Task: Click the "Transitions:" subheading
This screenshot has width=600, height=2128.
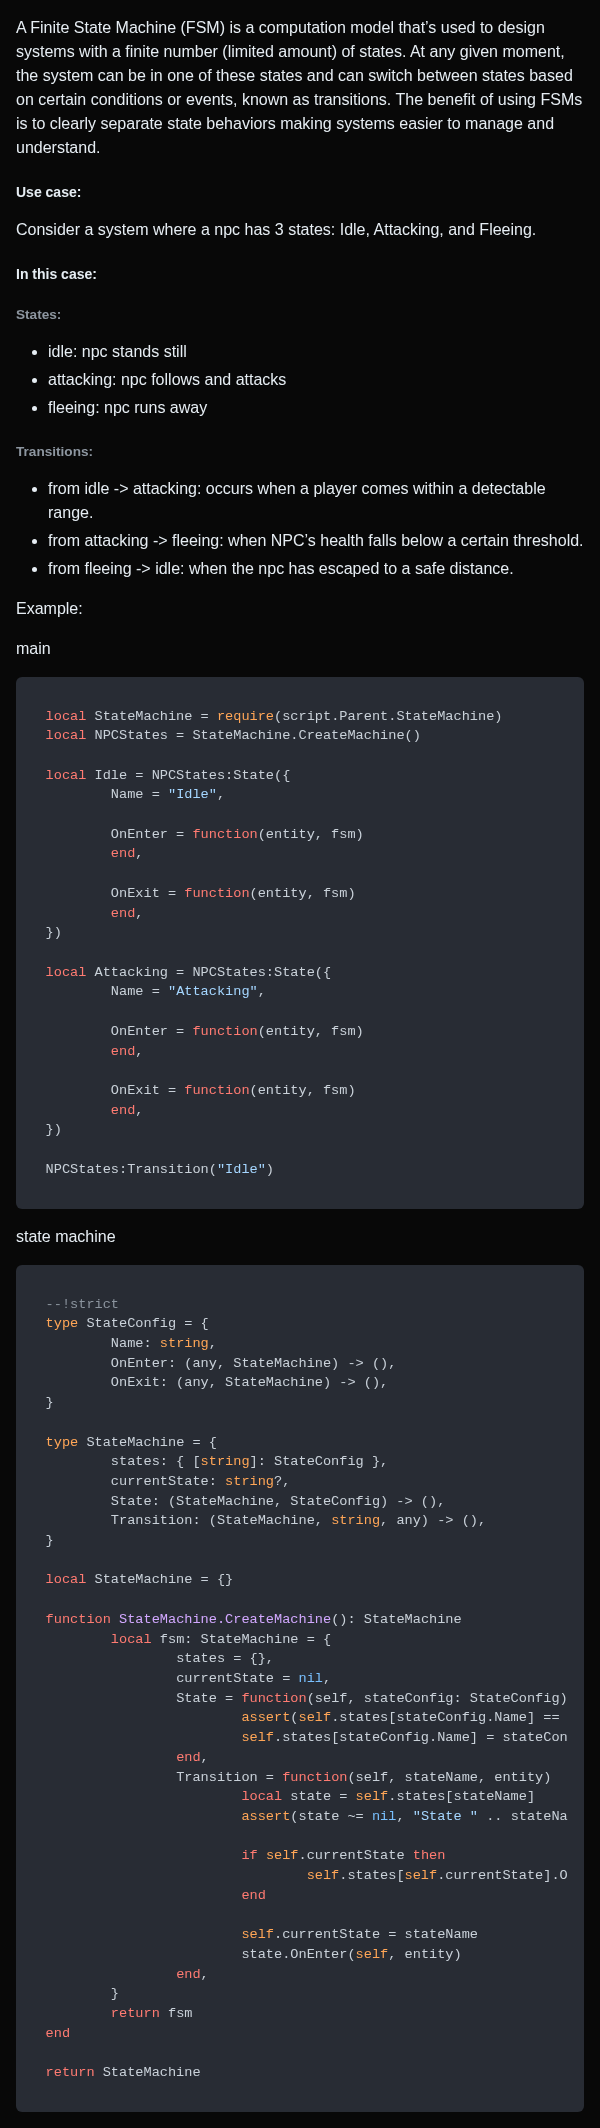Action: coord(54,452)
